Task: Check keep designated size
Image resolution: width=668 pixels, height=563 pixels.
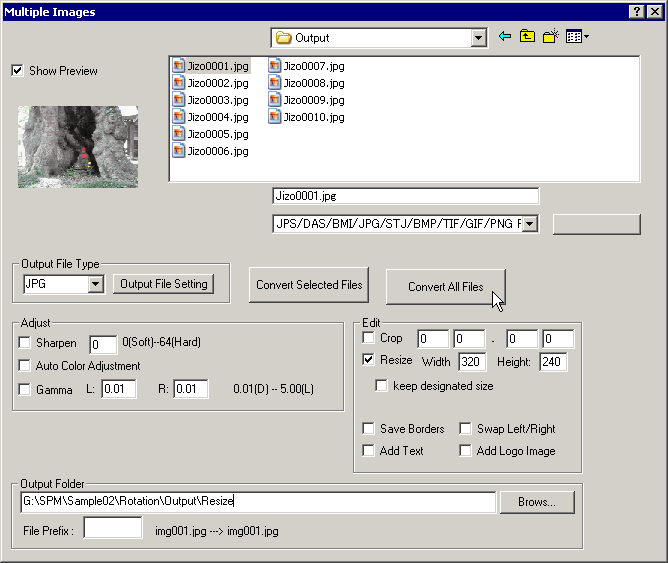Action: pos(381,386)
